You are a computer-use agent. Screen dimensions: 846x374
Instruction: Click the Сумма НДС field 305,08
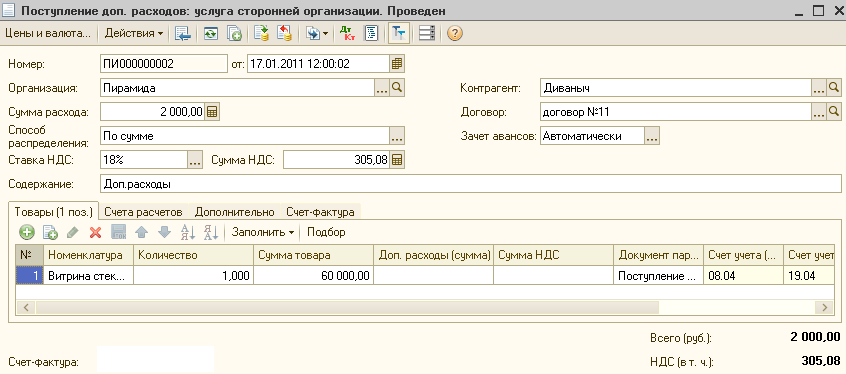(336, 160)
